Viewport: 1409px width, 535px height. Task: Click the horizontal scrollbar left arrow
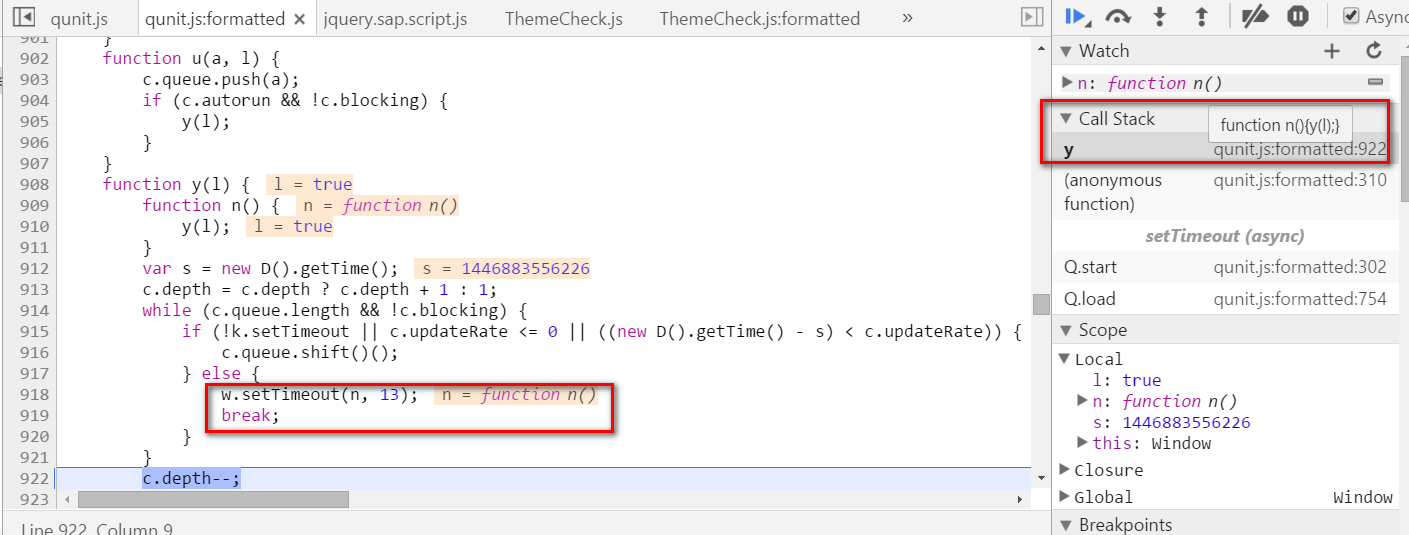(x=66, y=499)
